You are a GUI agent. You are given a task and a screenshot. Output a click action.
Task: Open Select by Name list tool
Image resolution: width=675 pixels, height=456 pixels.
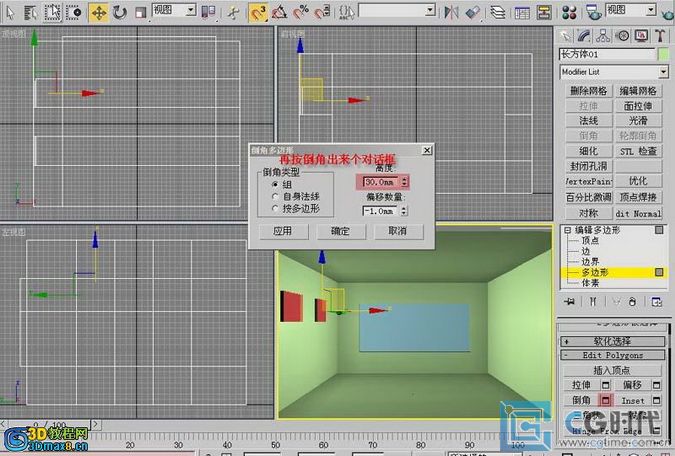[30, 13]
